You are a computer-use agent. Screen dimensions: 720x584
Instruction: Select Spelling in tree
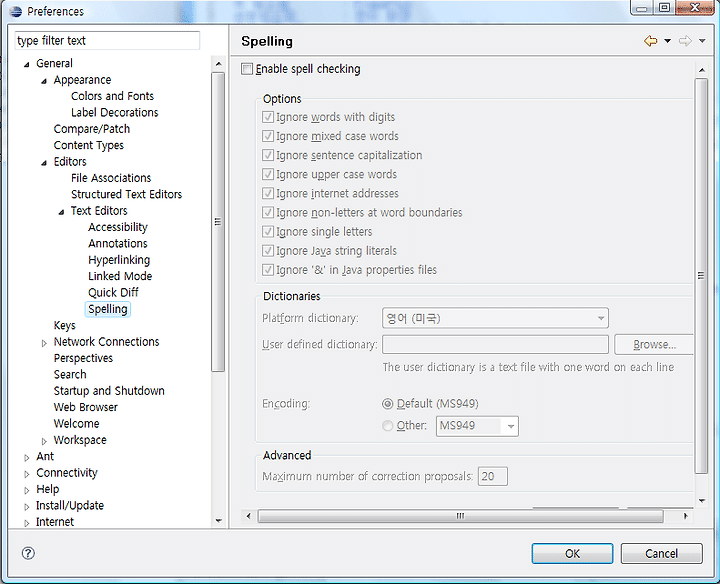107,309
